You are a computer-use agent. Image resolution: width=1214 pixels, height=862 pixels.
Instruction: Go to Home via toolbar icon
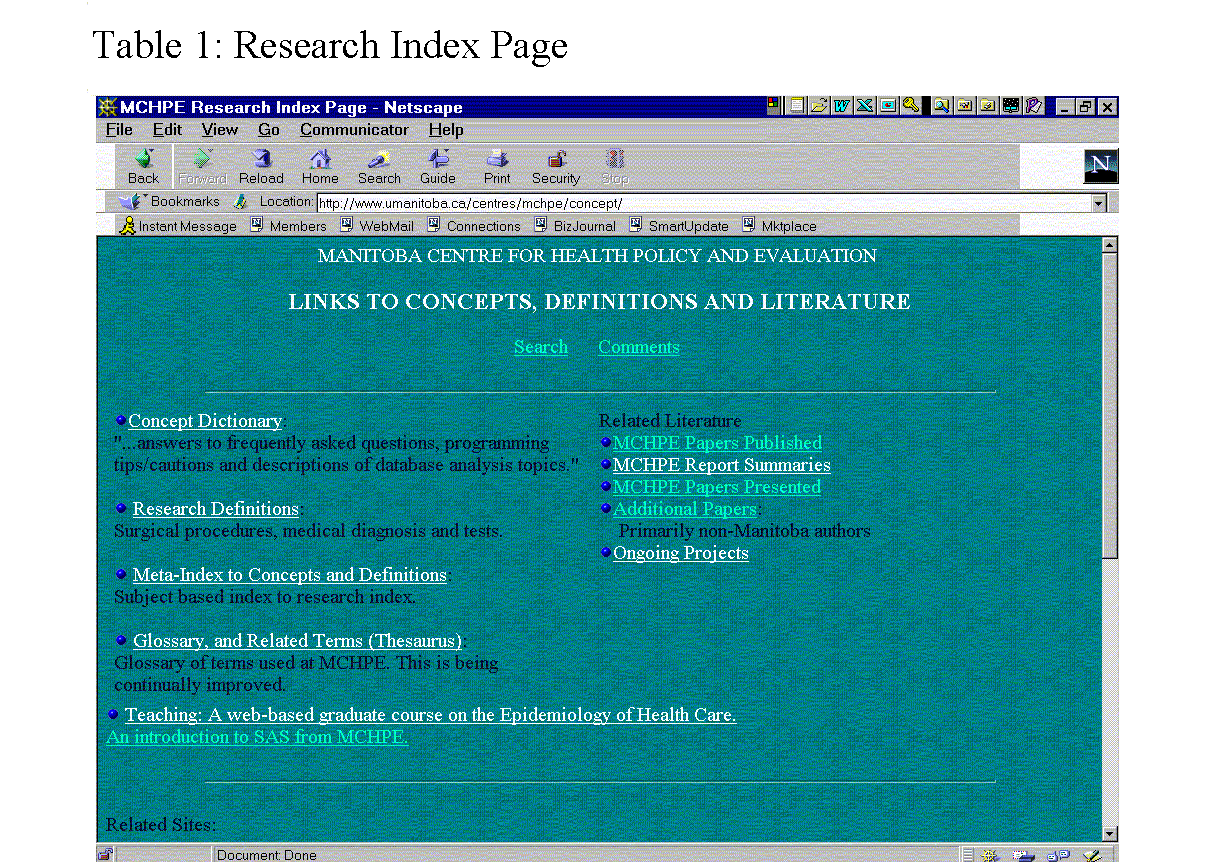[x=319, y=165]
